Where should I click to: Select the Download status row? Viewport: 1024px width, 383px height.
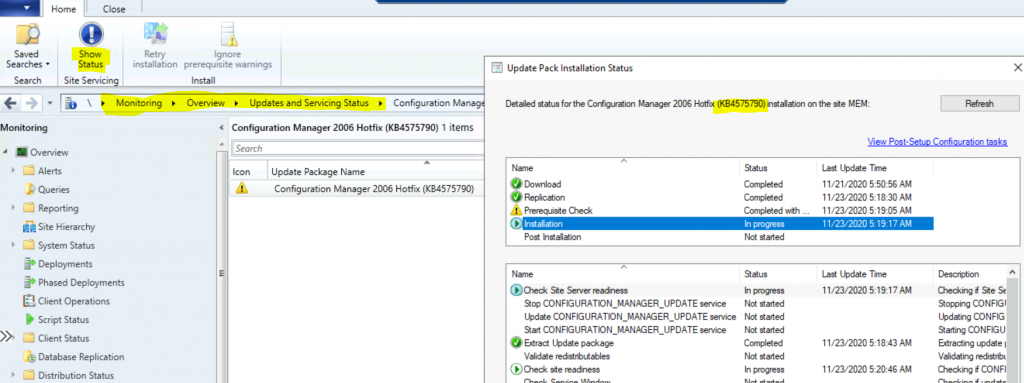(x=719, y=184)
